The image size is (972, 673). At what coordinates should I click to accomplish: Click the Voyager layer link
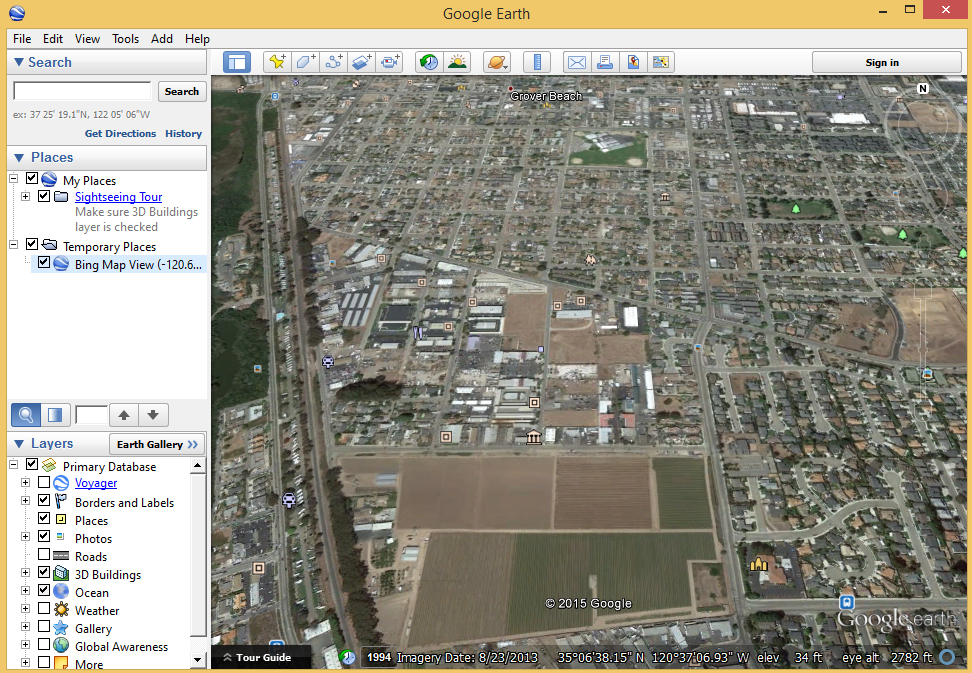(96, 483)
